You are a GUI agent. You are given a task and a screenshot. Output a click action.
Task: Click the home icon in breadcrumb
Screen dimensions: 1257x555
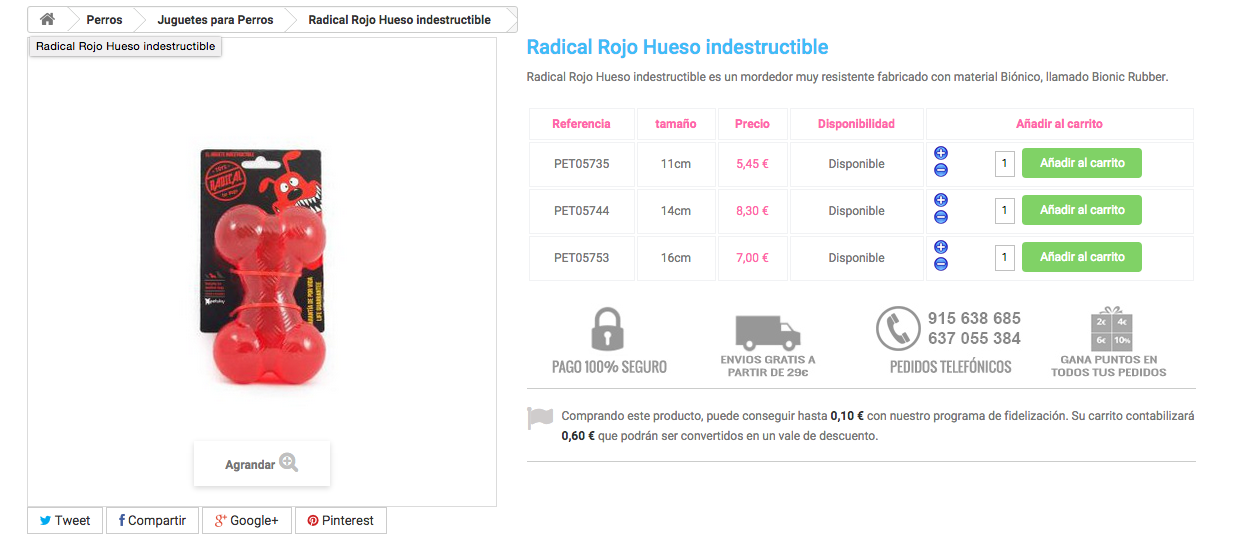pyautogui.click(x=47, y=19)
